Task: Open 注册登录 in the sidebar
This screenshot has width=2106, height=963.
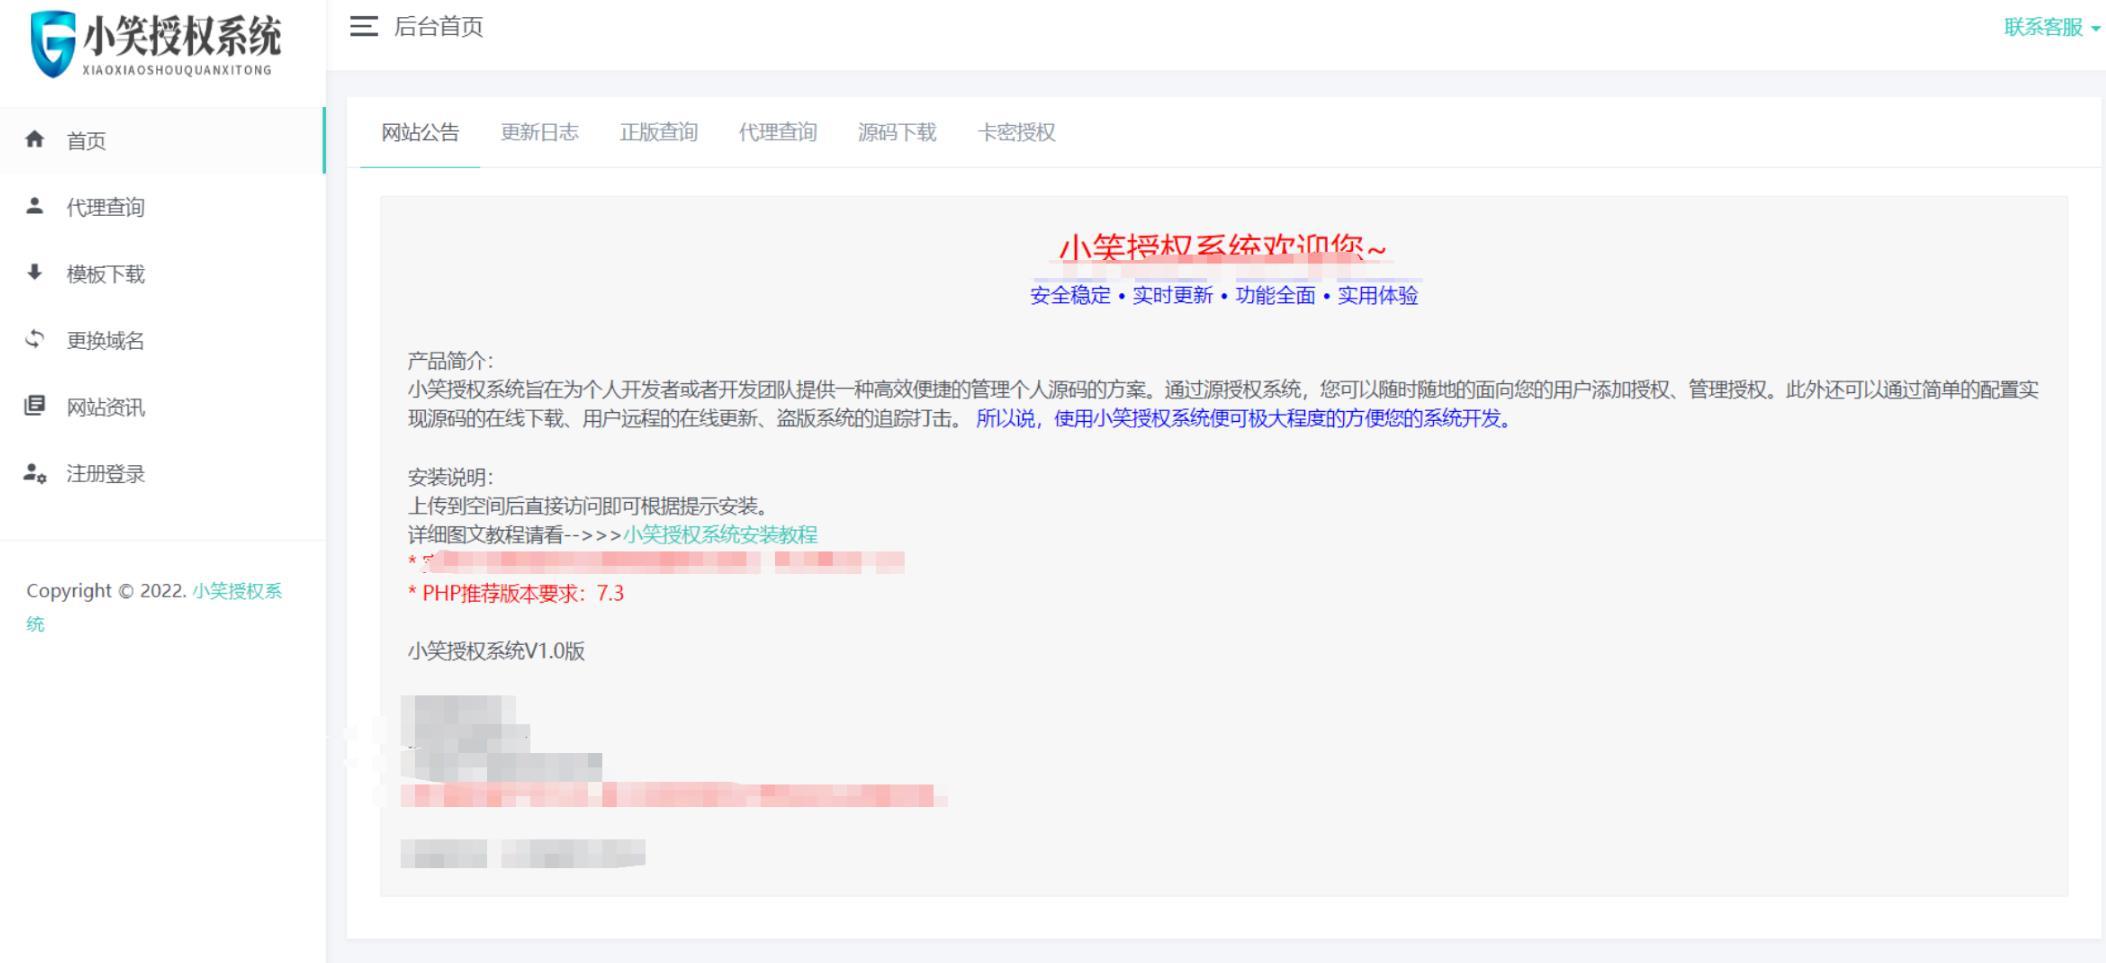Action: click(162, 474)
